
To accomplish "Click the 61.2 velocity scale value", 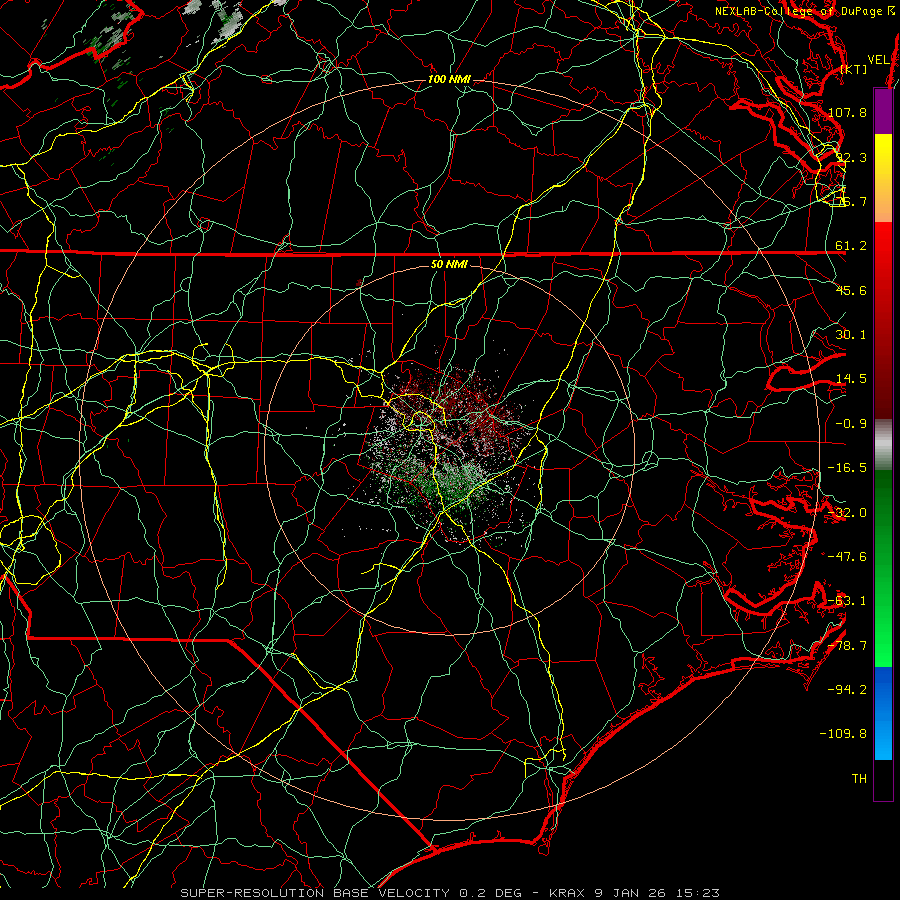I will (851, 246).
